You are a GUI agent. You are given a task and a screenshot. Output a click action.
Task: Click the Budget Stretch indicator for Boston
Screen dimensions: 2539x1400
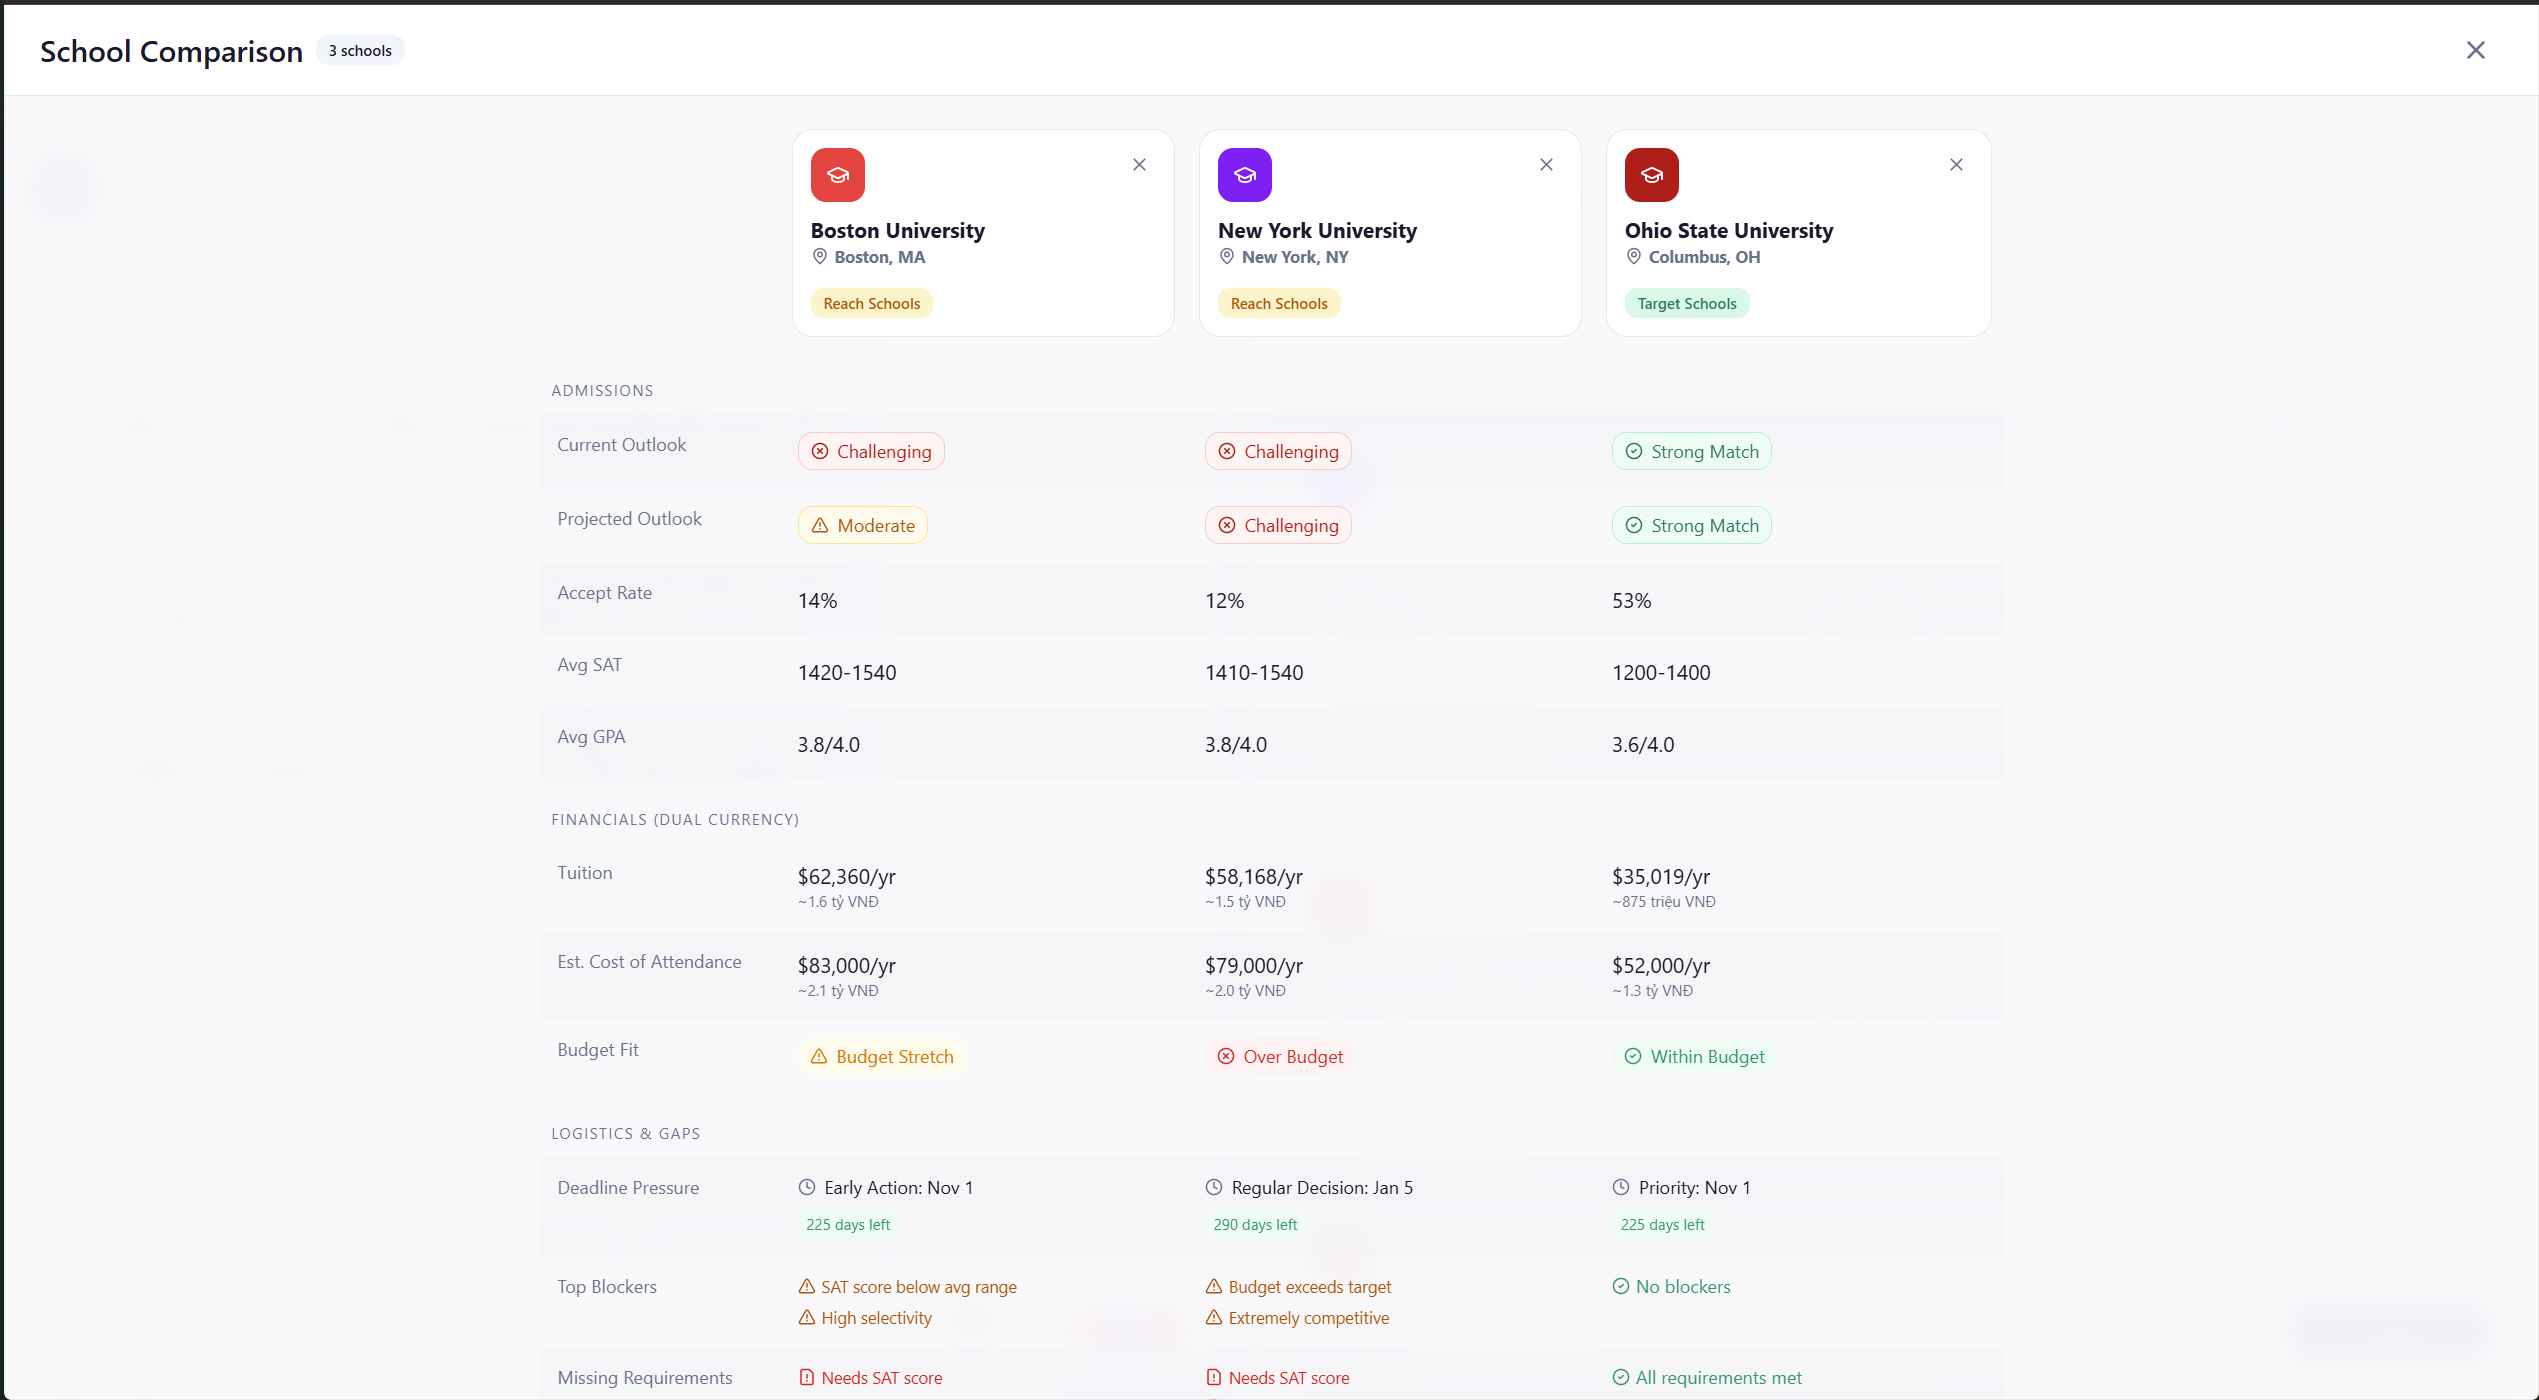coord(881,1057)
